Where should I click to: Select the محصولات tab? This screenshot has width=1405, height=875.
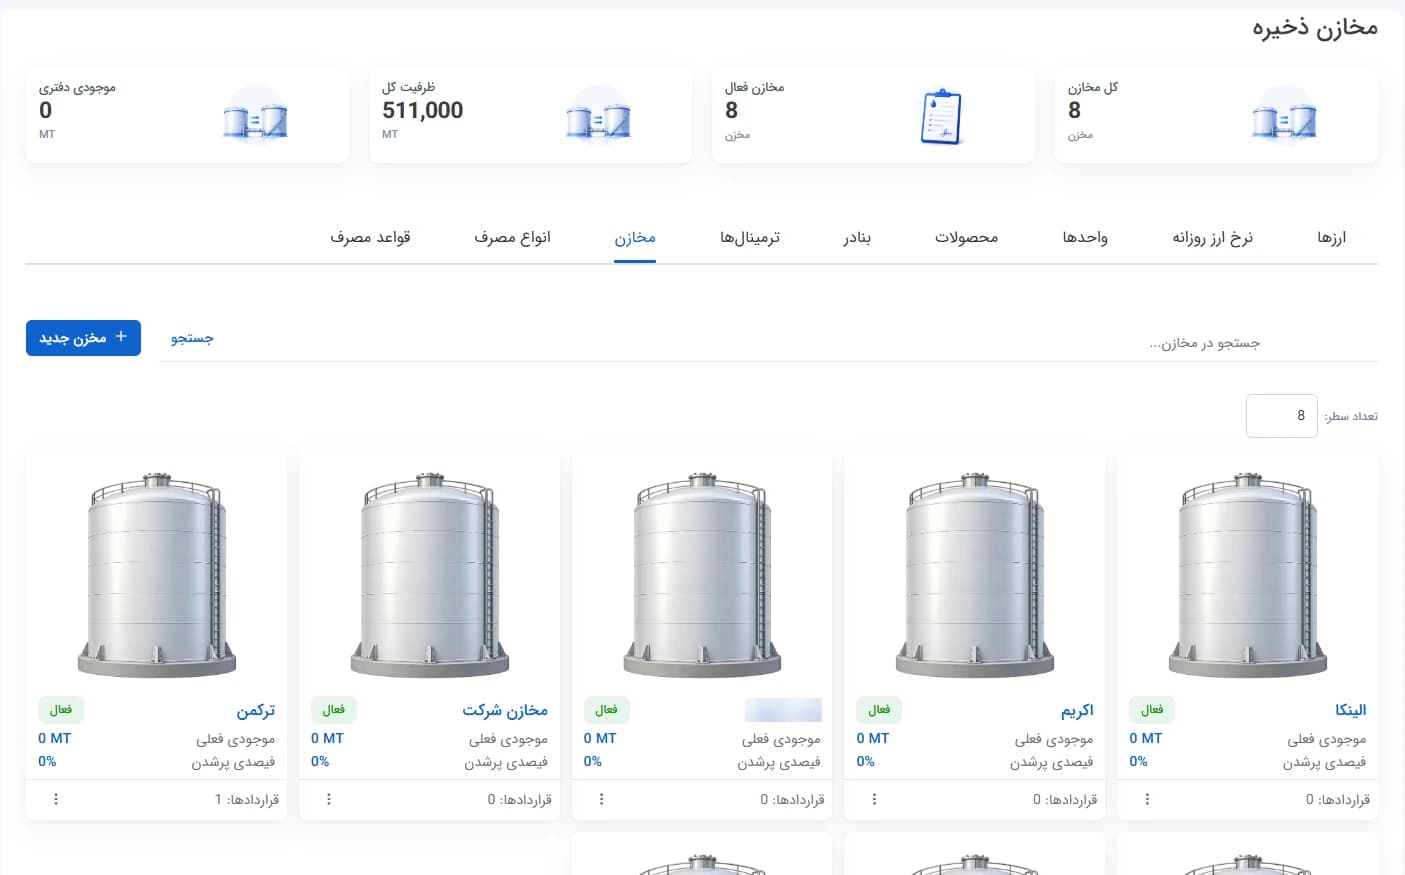pyautogui.click(x=967, y=238)
